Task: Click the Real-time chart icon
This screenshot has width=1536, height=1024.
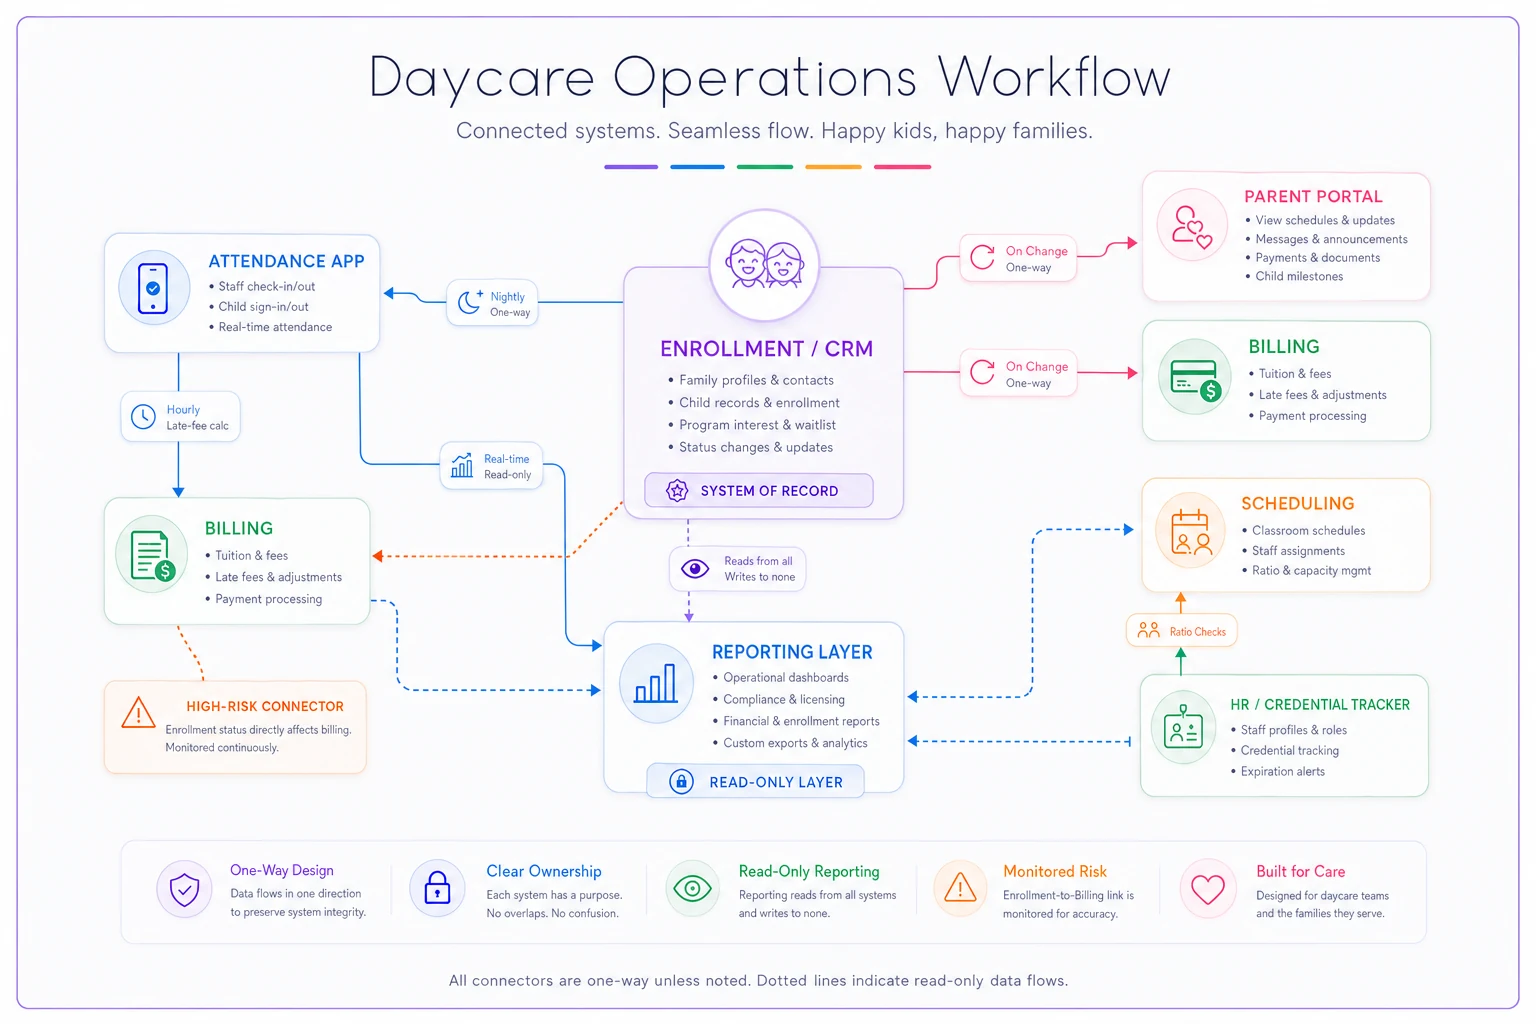Action: pyautogui.click(x=462, y=465)
